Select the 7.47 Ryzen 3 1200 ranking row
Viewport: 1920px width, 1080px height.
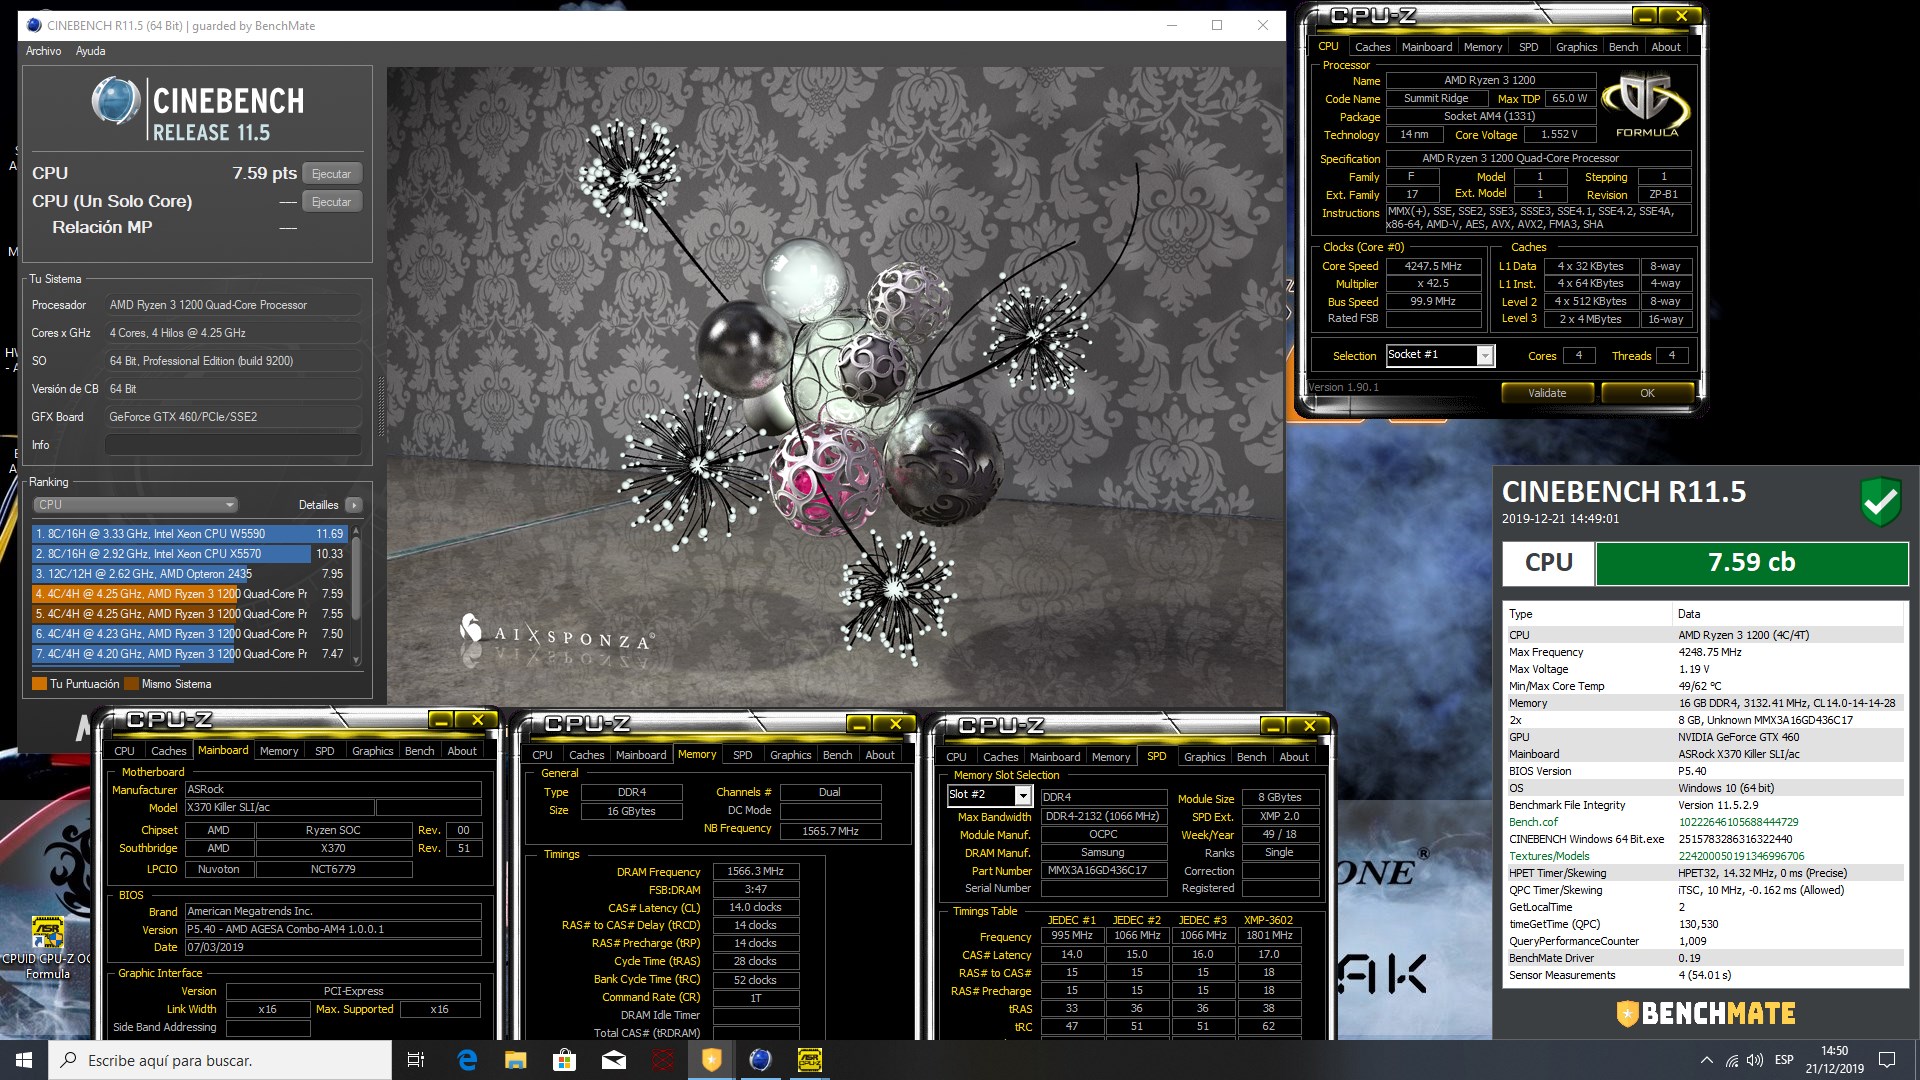(x=190, y=654)
